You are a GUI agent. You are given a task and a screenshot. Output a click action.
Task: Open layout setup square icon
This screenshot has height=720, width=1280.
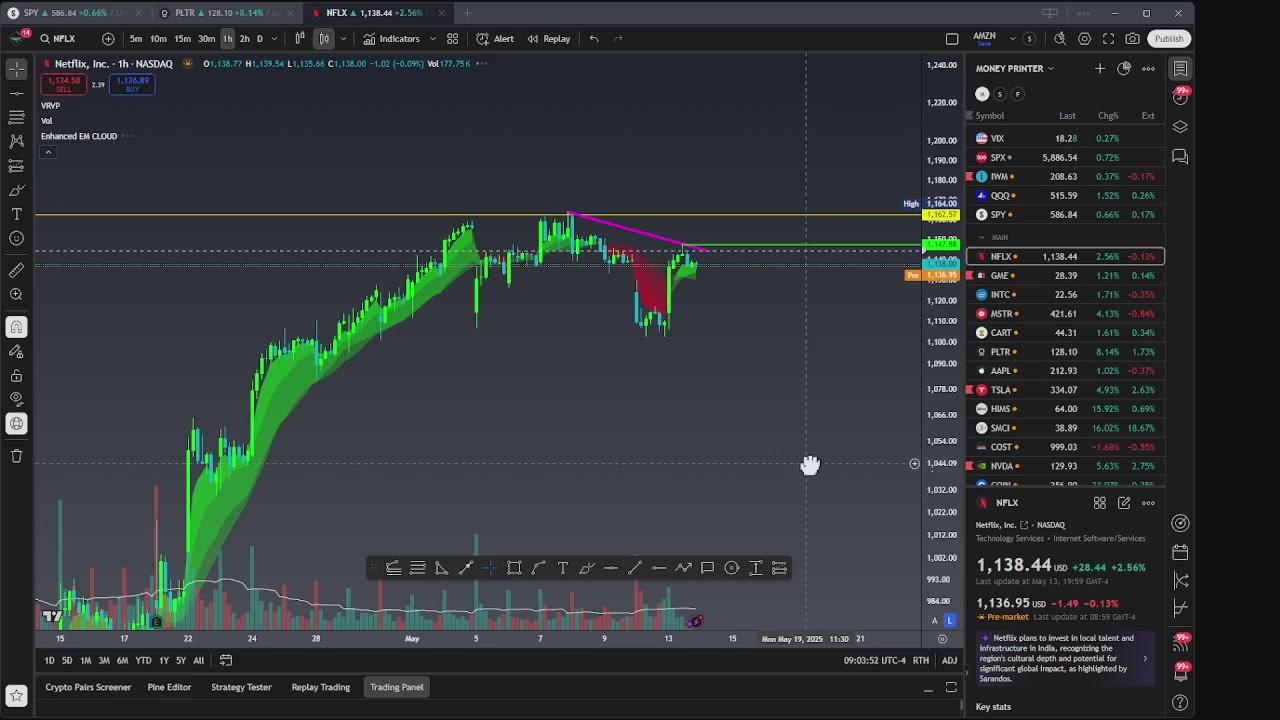tap(952, 38)
